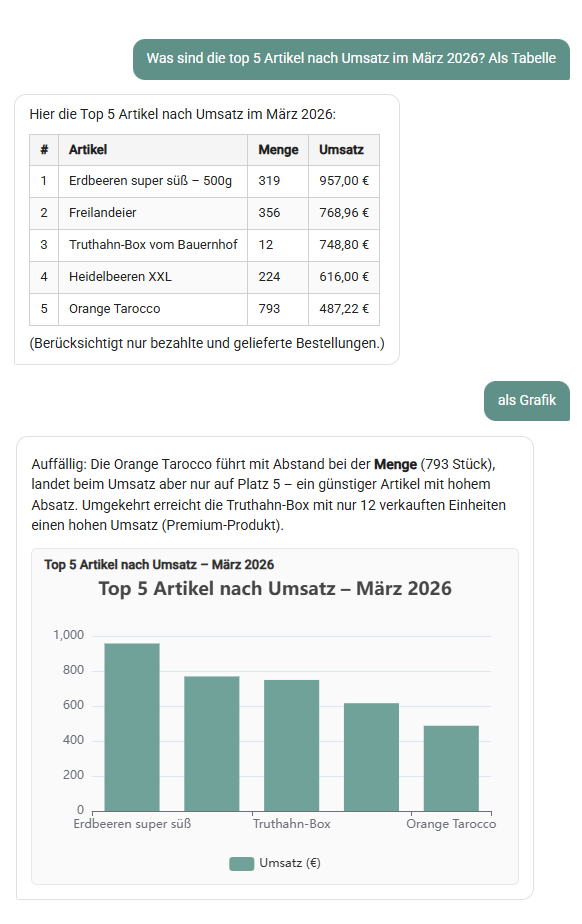Select the 'Freilandeier' table cell
Viewport: 582px width, 924px height.
(x=153, y=213)
